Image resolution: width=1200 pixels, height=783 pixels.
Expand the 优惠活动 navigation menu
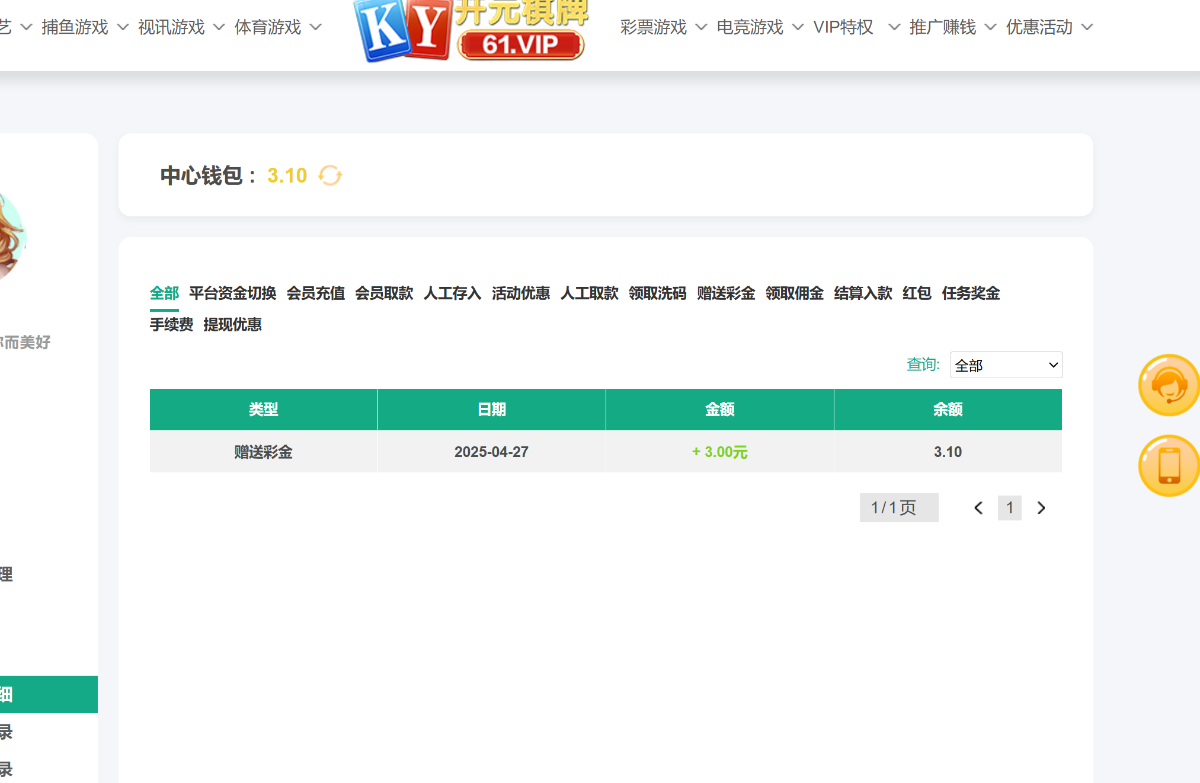click(1049, 28)
